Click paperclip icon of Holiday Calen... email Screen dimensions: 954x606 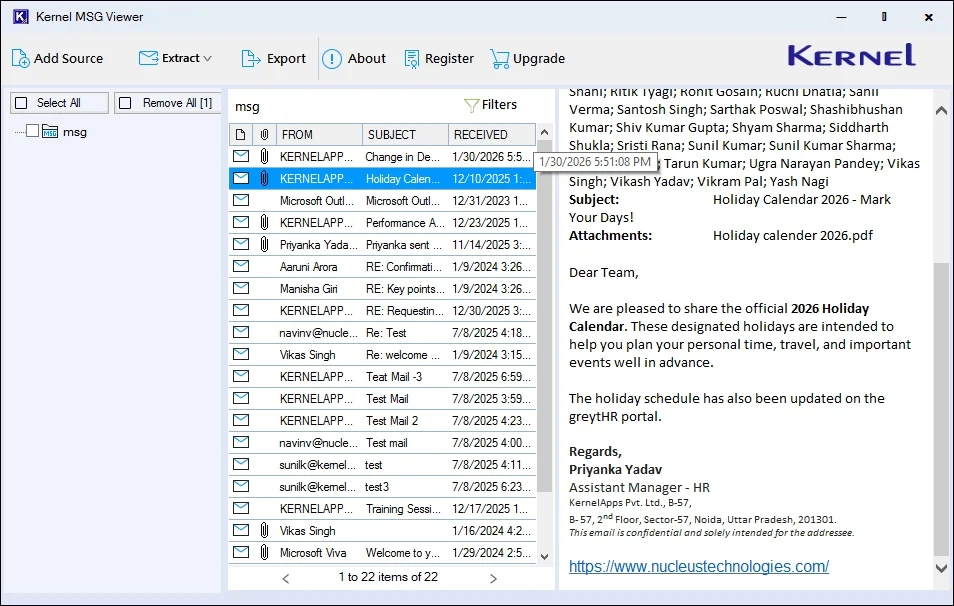[x=264, y=178]
